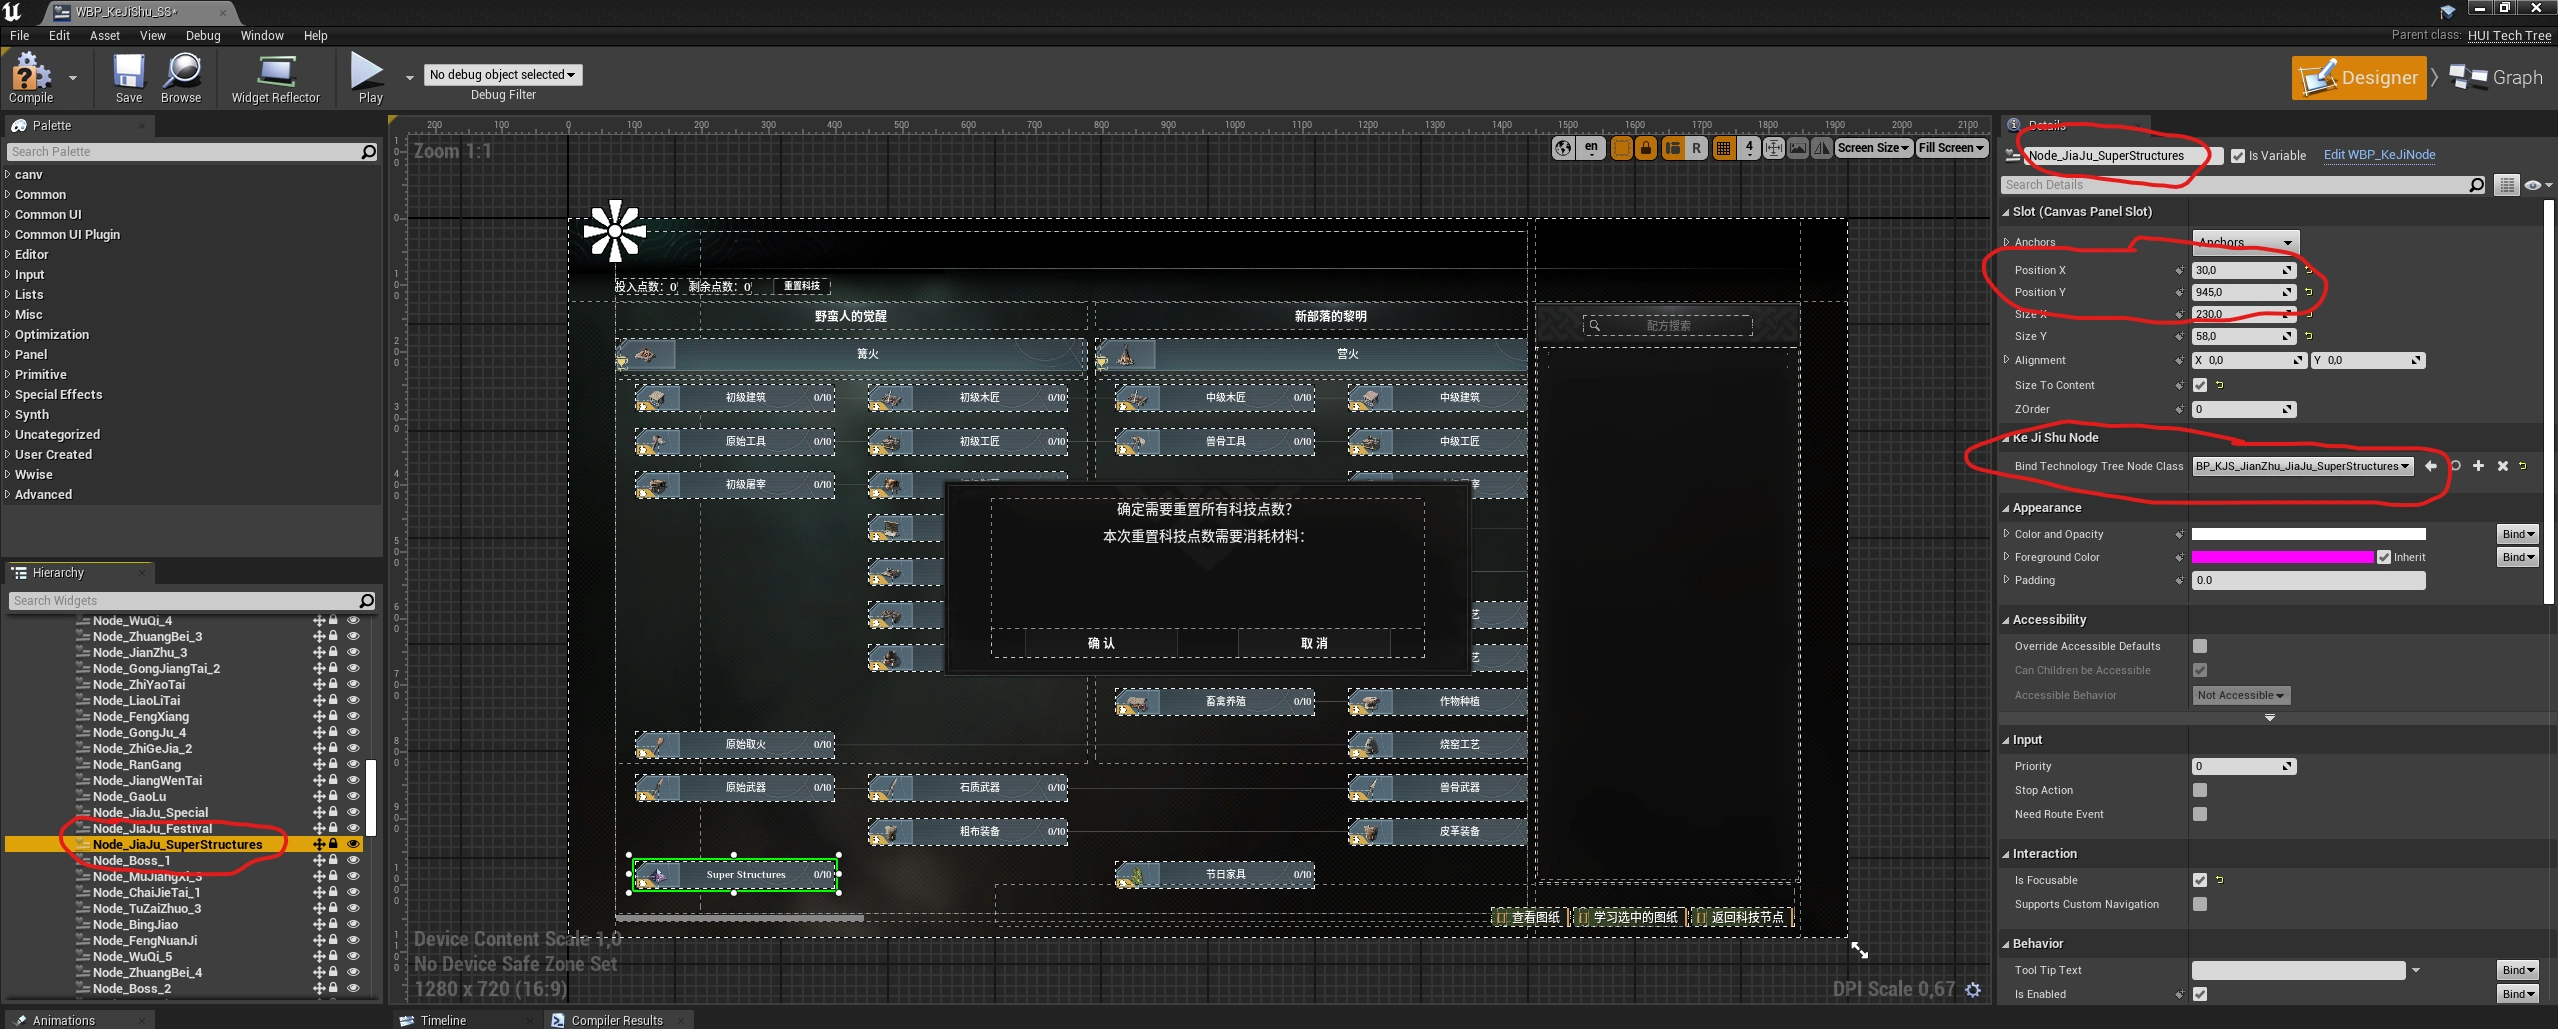Toggle the Size To Content checkbox
Screen dimensions: 2558x1029
[2200, 385]
